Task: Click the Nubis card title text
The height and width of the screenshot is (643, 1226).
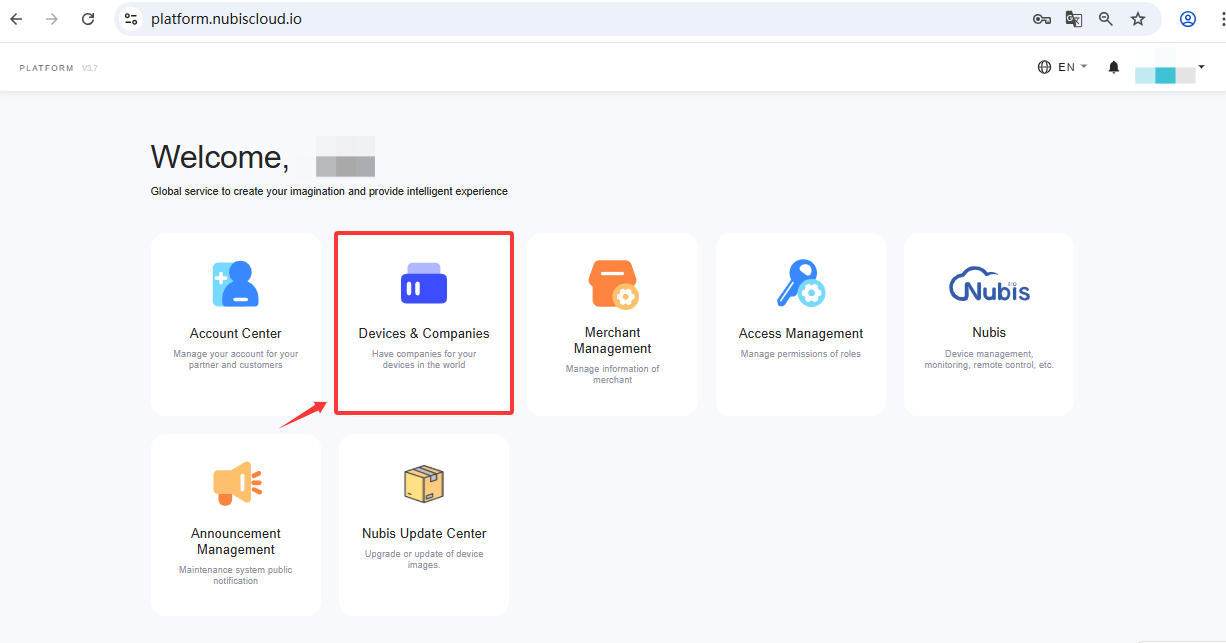Action: click(989, 332)
